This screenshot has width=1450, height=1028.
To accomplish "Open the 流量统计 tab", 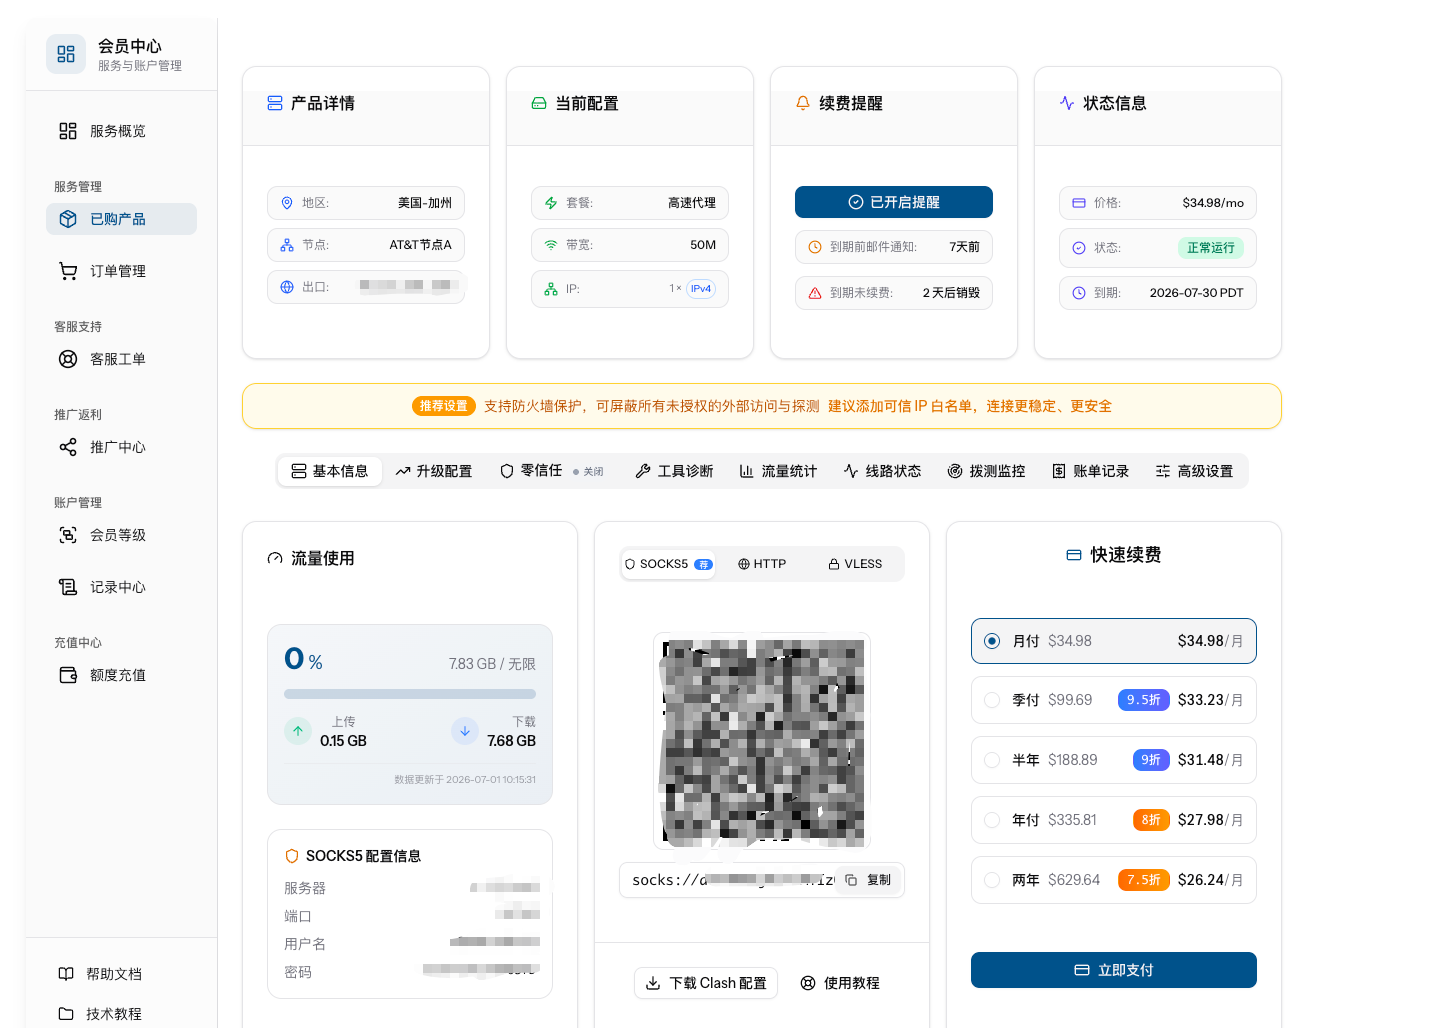I will [779, 471].
